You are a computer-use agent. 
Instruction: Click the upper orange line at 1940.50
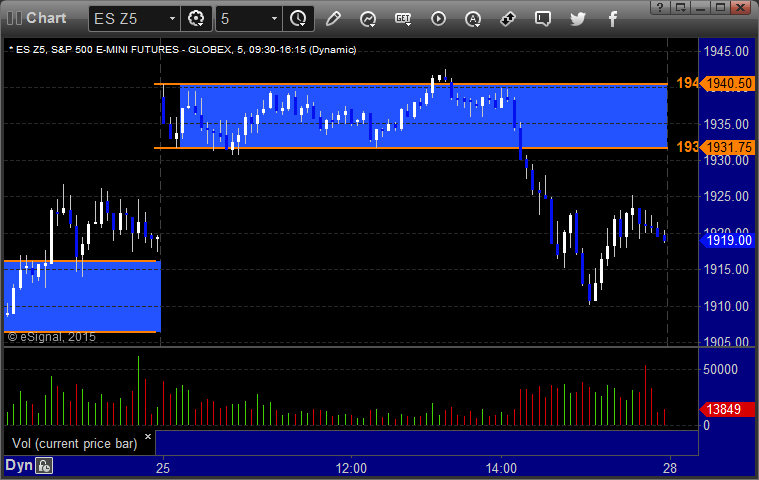coord(410,84)
